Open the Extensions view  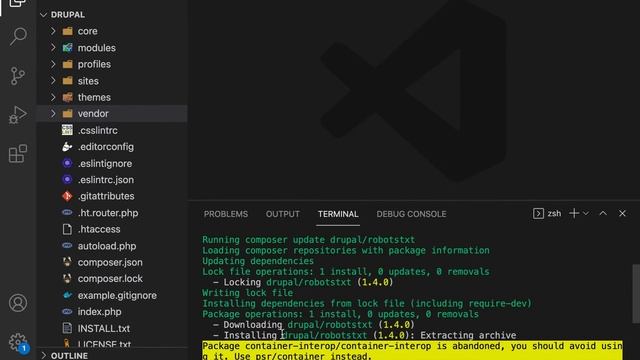[x=18, y=154]
